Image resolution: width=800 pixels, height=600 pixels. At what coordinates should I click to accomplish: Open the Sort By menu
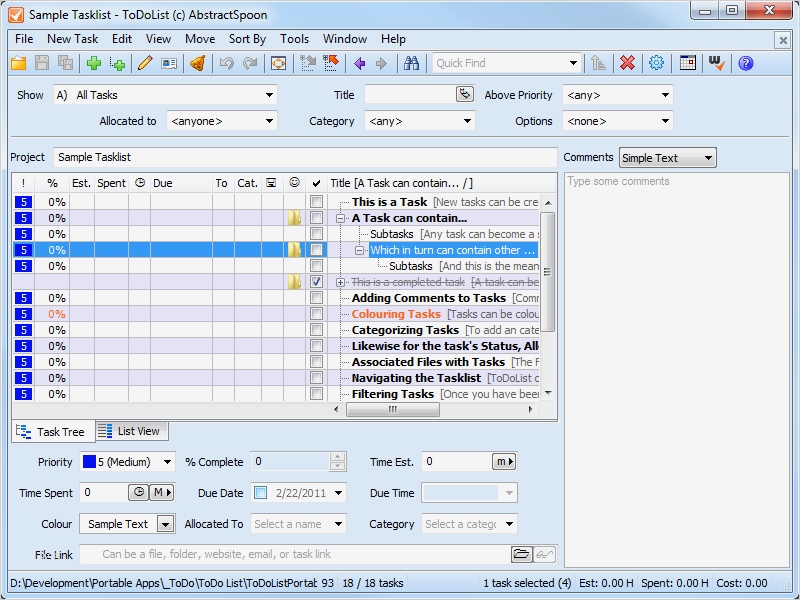click(247, 39)
